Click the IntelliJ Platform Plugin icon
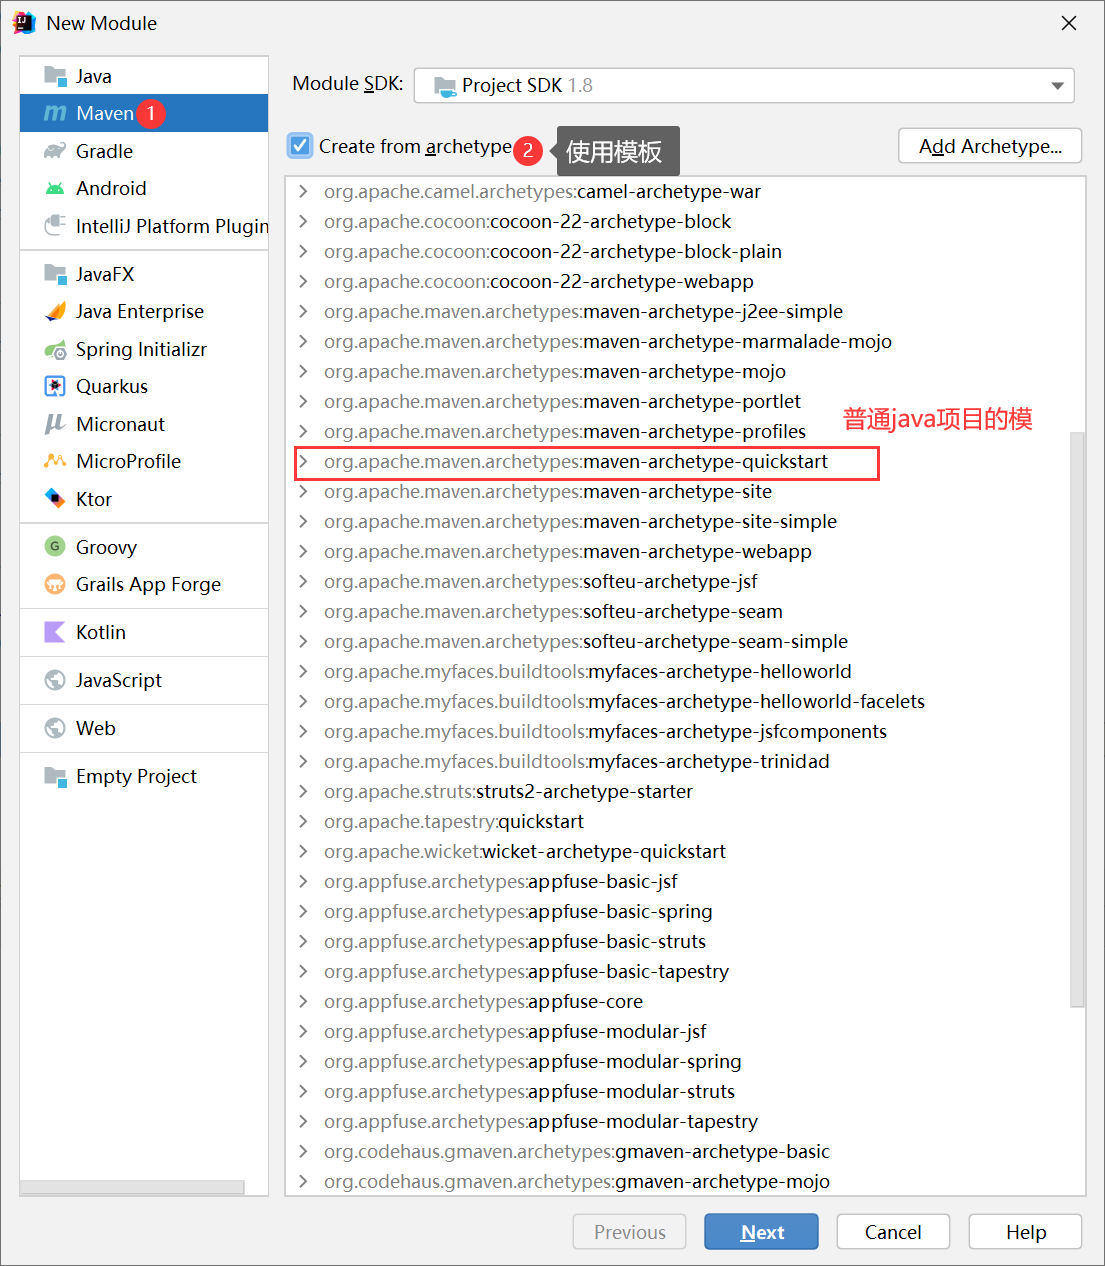The height and width of the screenshot is (1266, 1105). pyautogui.click(x=55, y=226)
